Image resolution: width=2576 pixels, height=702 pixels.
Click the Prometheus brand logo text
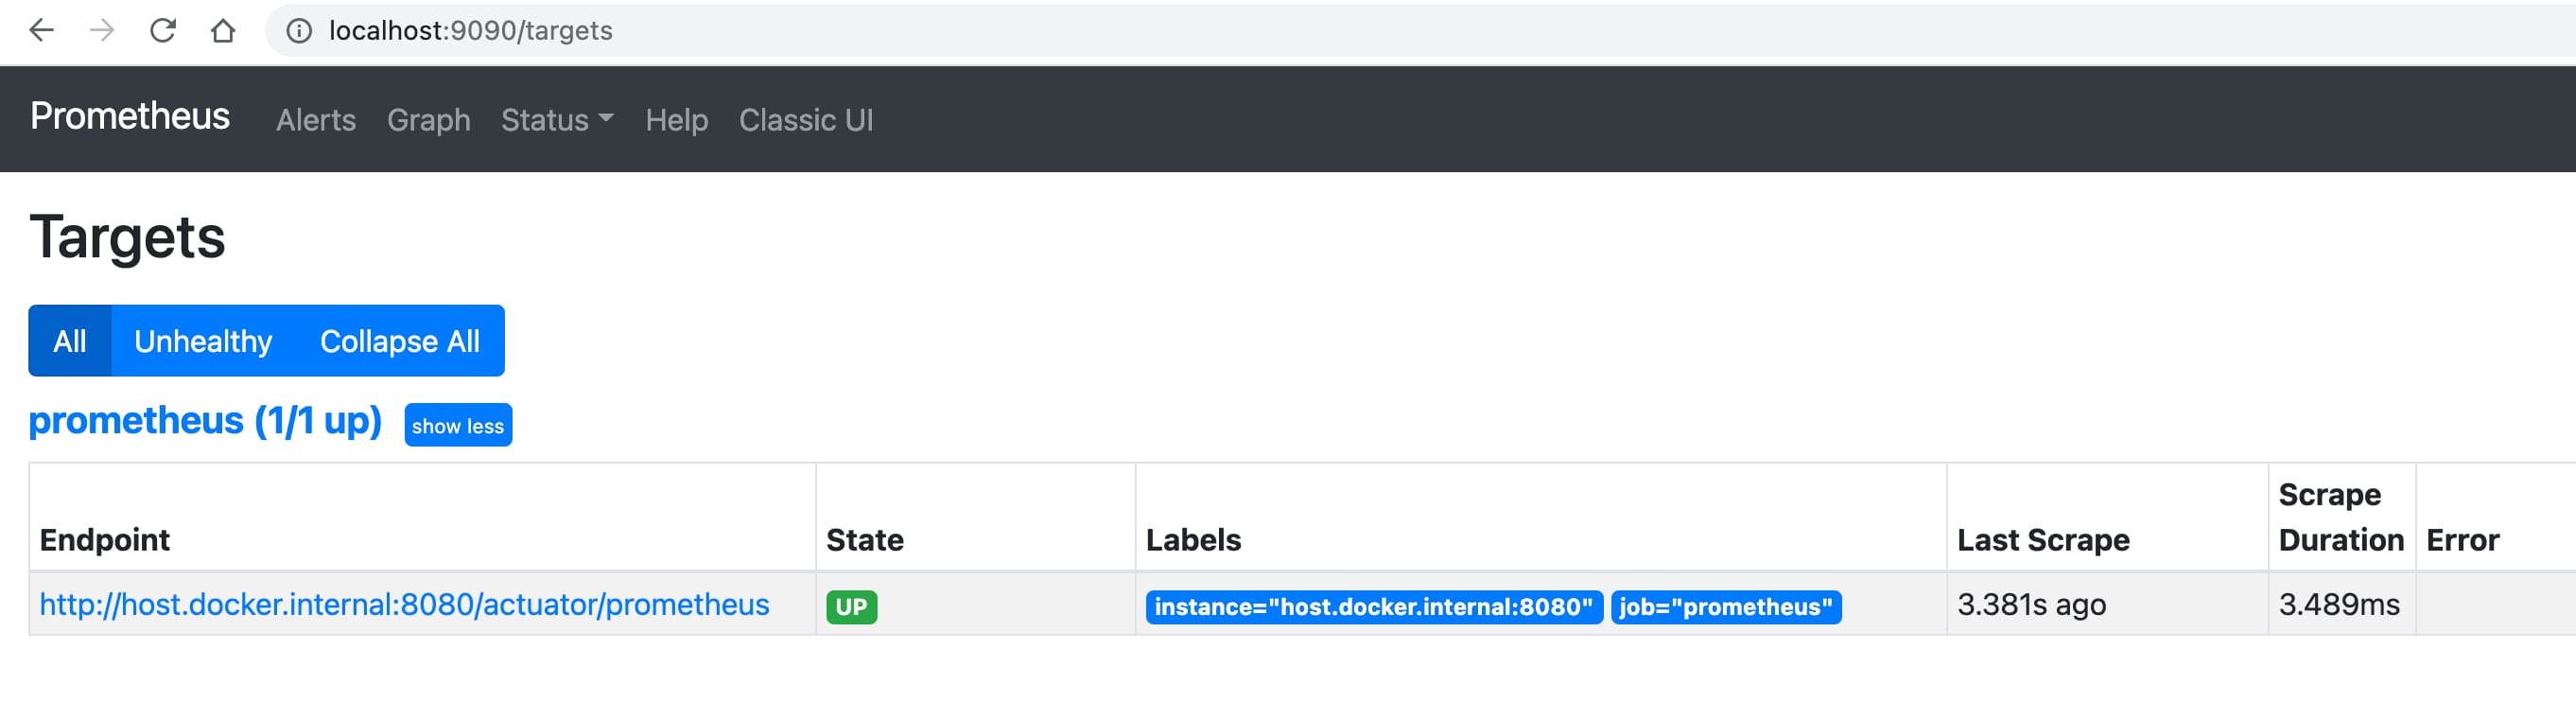pyautogui.click(x=130, y=117)
